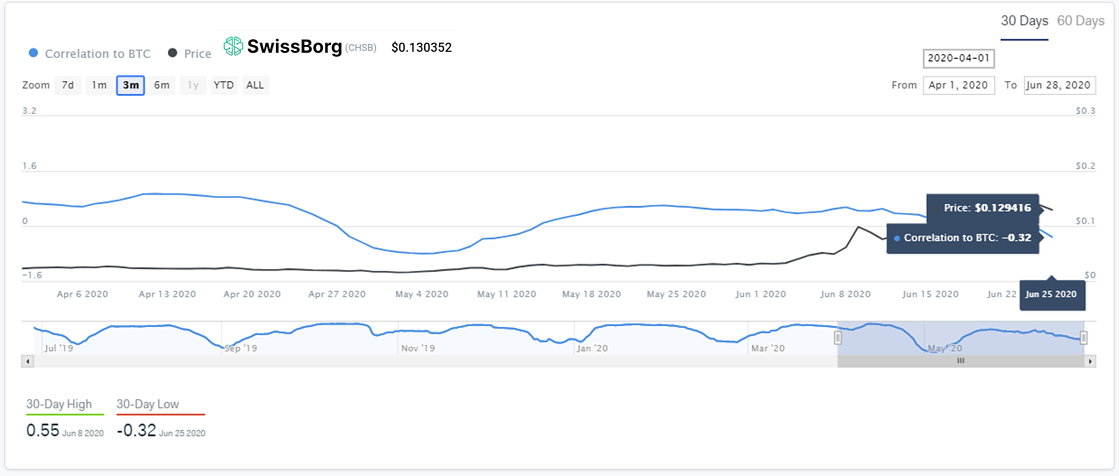The height and width of the screenshot is (476, 1119).
Task: Click the Jun 25 2020 date flag
Action: point(1052,294)
